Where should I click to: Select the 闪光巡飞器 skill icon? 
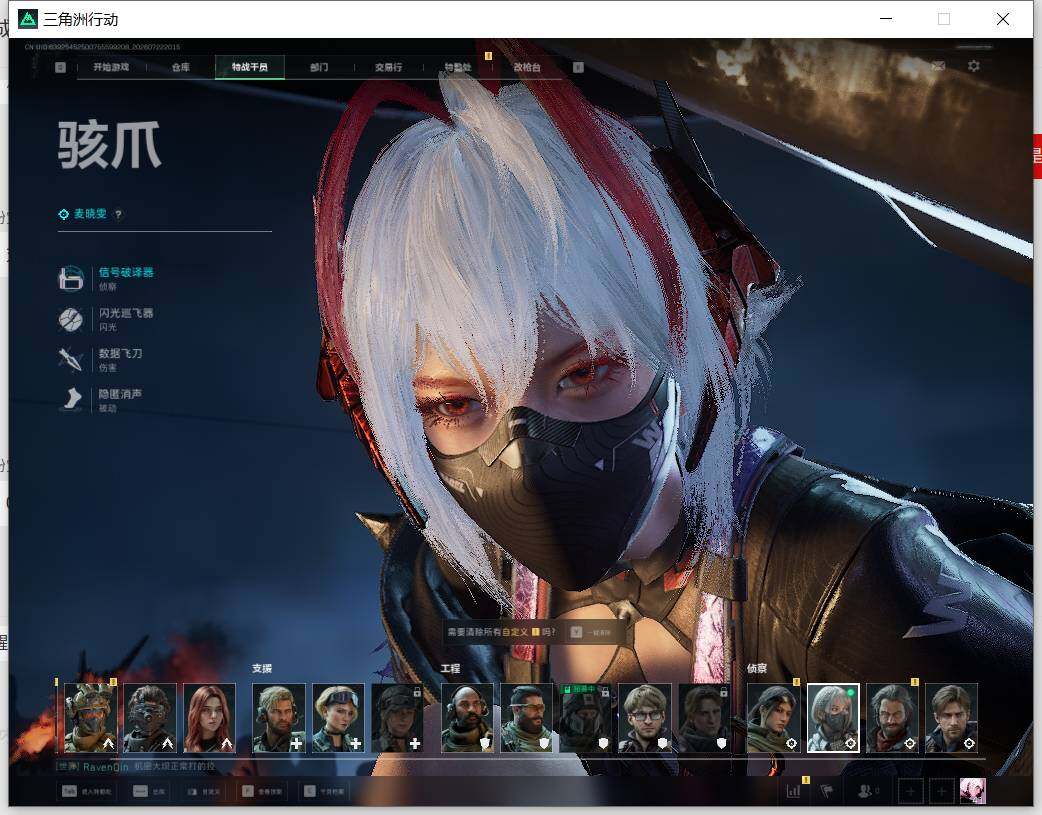tap(70, 319)
